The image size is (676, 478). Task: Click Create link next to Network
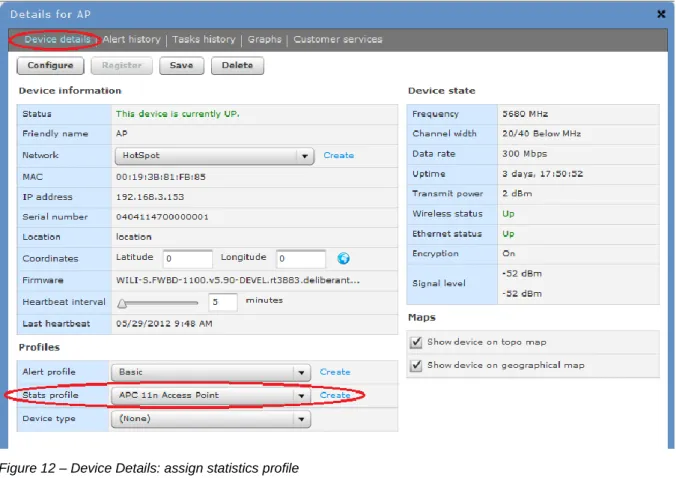[x=339, y=156]
